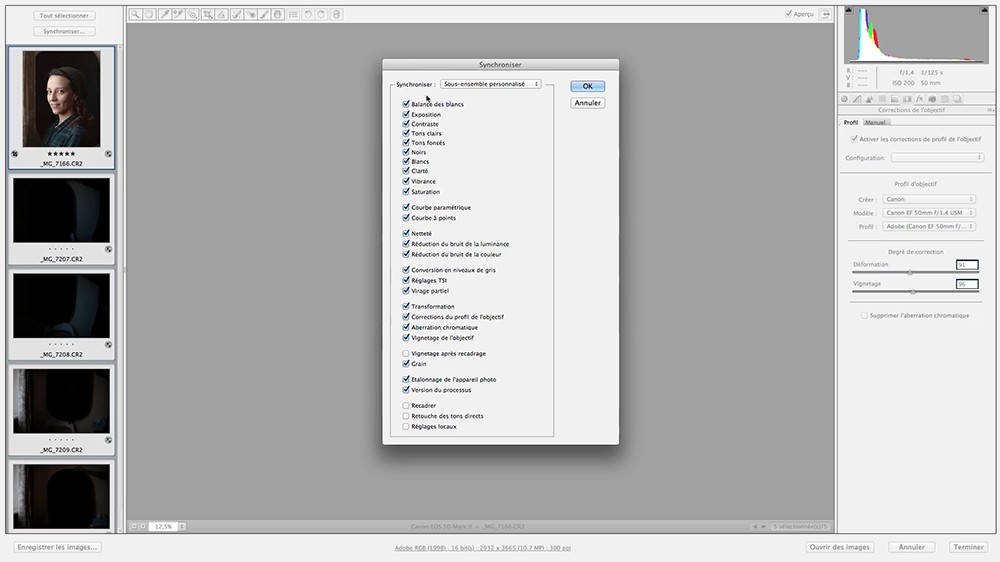Viewport: 1000px width, 562px height.
Task: Click the trash icon to mark for deletion
Action: tap(336, 14)
